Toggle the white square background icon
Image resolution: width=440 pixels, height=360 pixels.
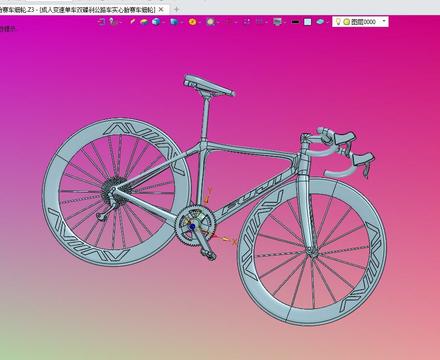(x=308, y=22)
